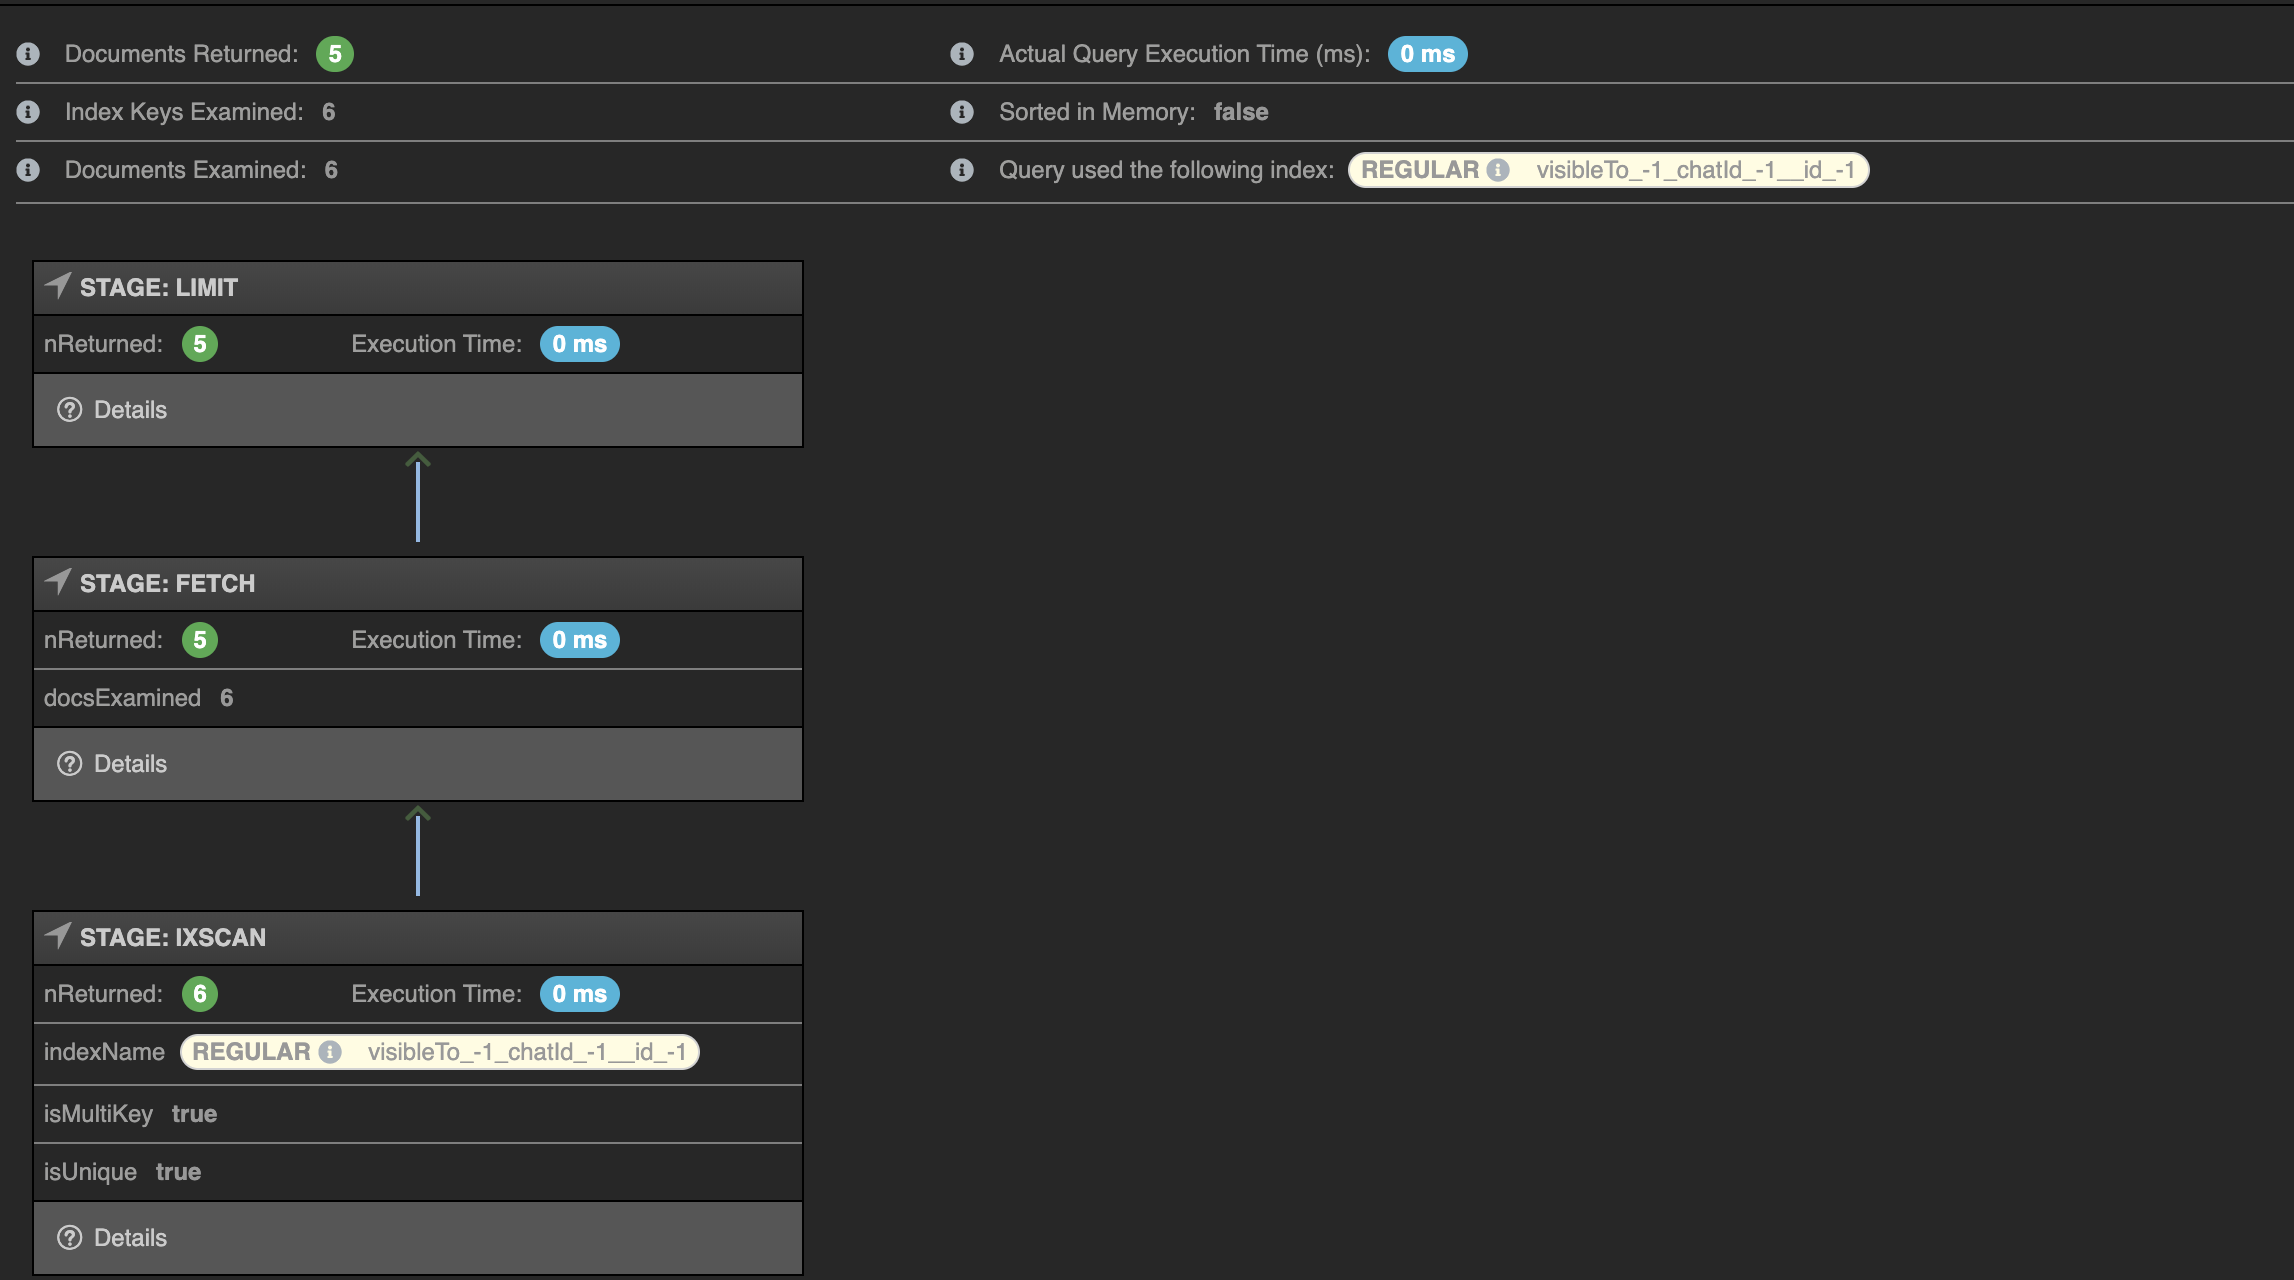The width and height of the screenshot is (2294, 1280).
Task: Click info icon next to Index Keys Examined
Action: point(28,112)
